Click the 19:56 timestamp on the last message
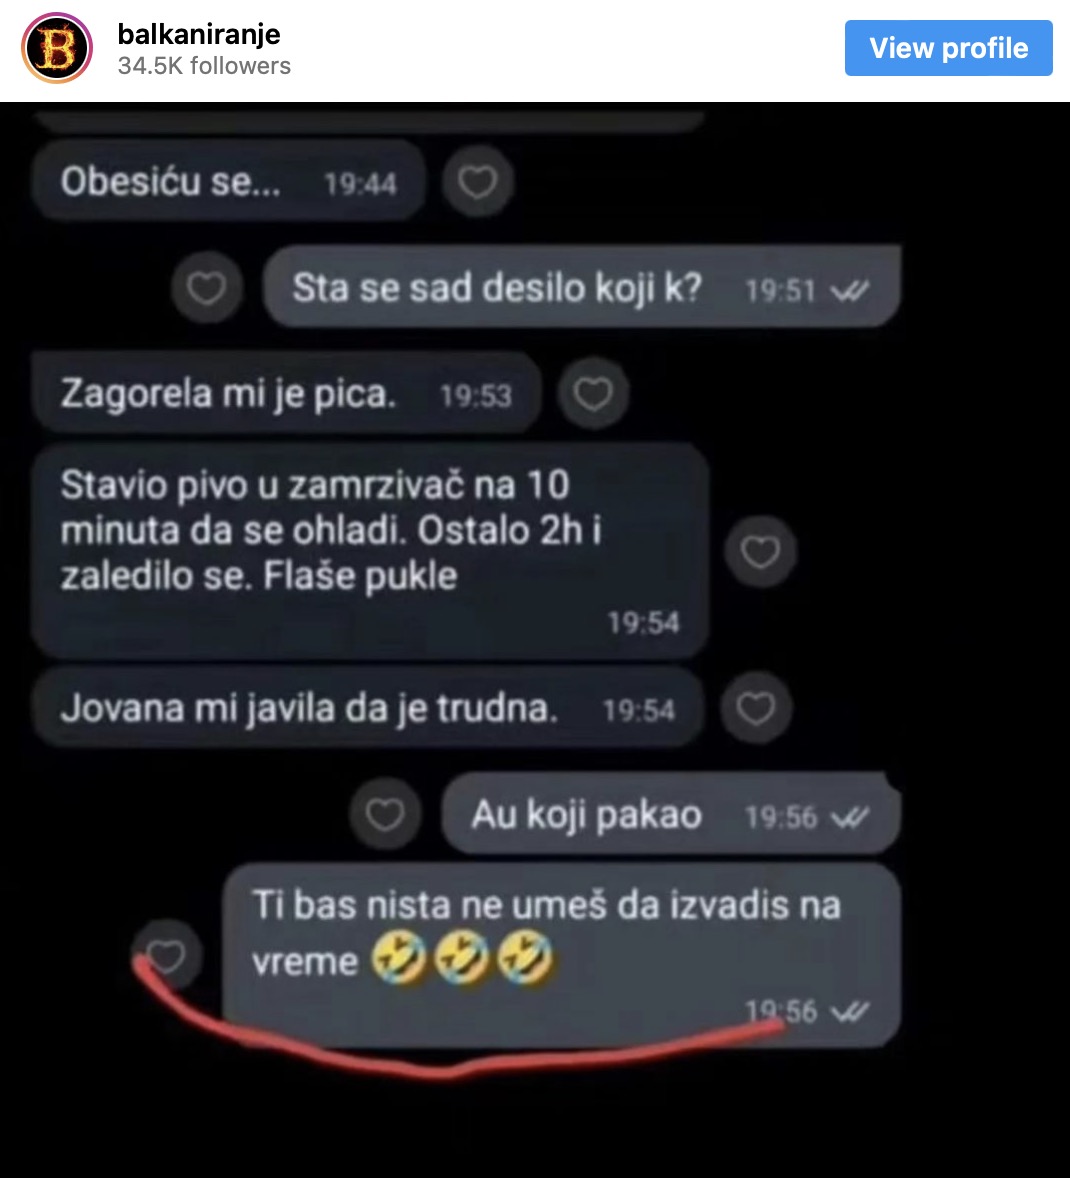 click(x=781, y=1011)
